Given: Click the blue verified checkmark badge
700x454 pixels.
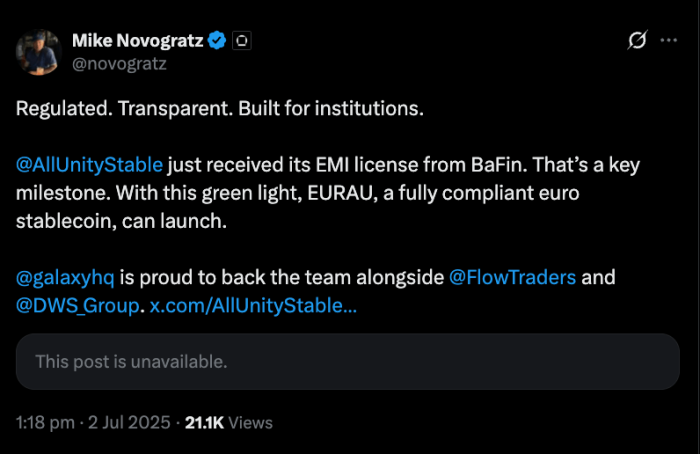Looking at the screenshot, I should tap(214, 41).
